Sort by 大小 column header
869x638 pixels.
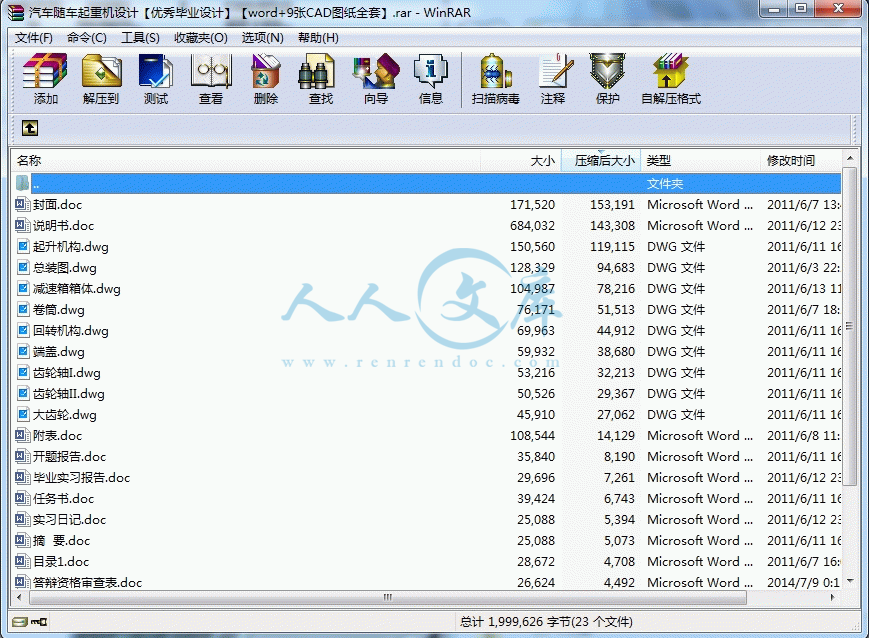coord(520,161)
